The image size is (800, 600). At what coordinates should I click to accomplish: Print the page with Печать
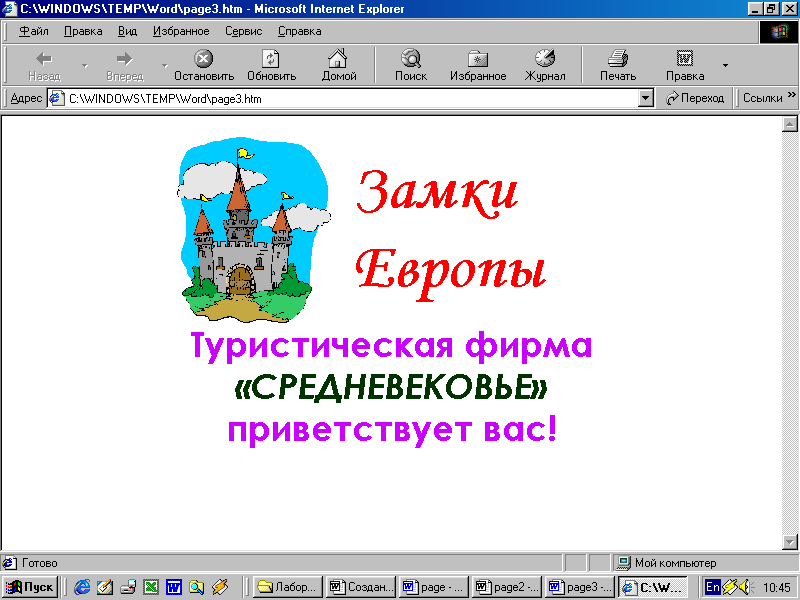tap(617, 65)
